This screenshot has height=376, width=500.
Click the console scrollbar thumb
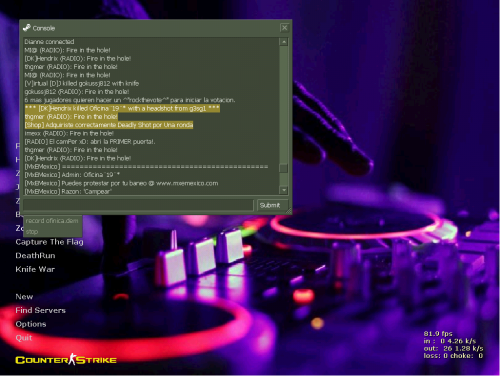click(284, 168)
